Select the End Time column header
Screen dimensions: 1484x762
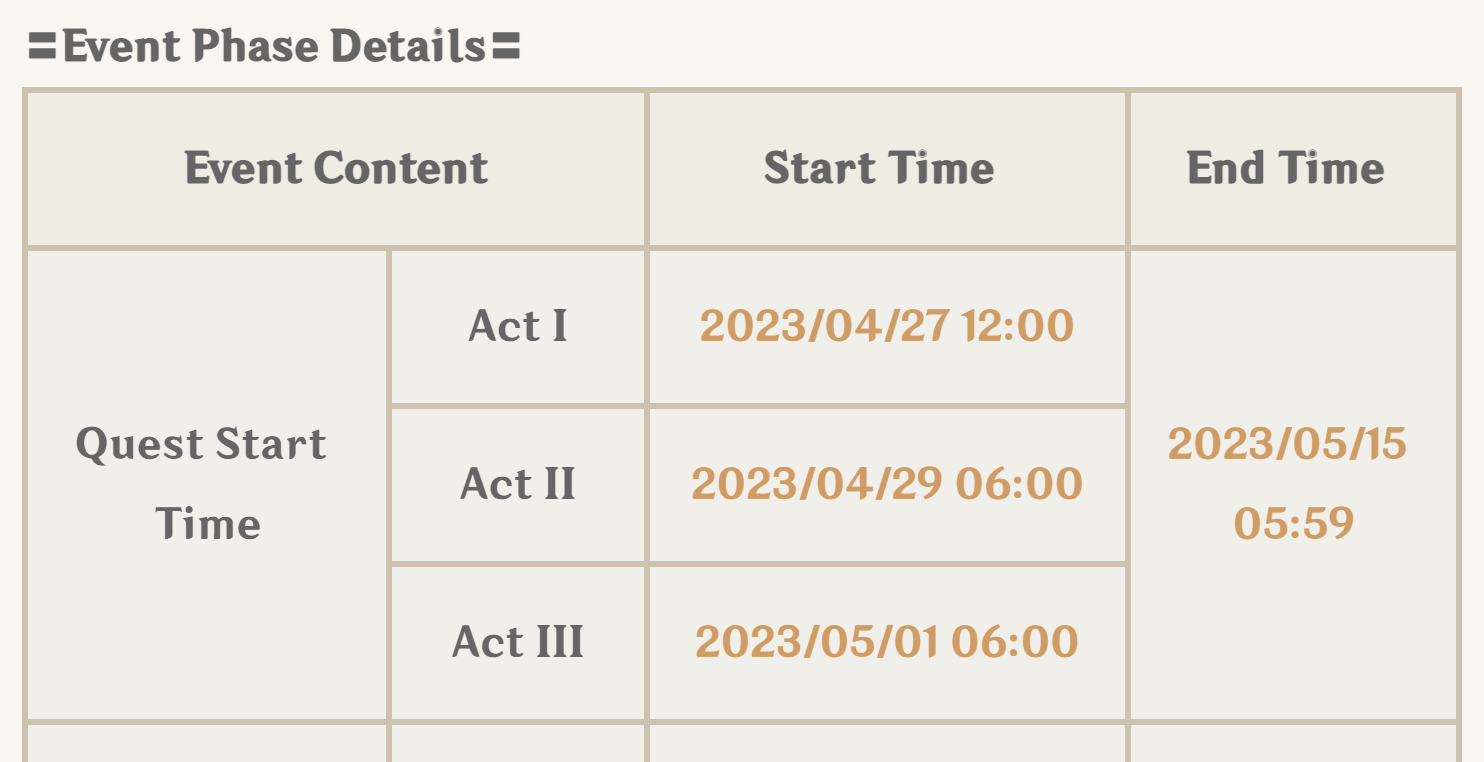click(x=1285, y=168)
